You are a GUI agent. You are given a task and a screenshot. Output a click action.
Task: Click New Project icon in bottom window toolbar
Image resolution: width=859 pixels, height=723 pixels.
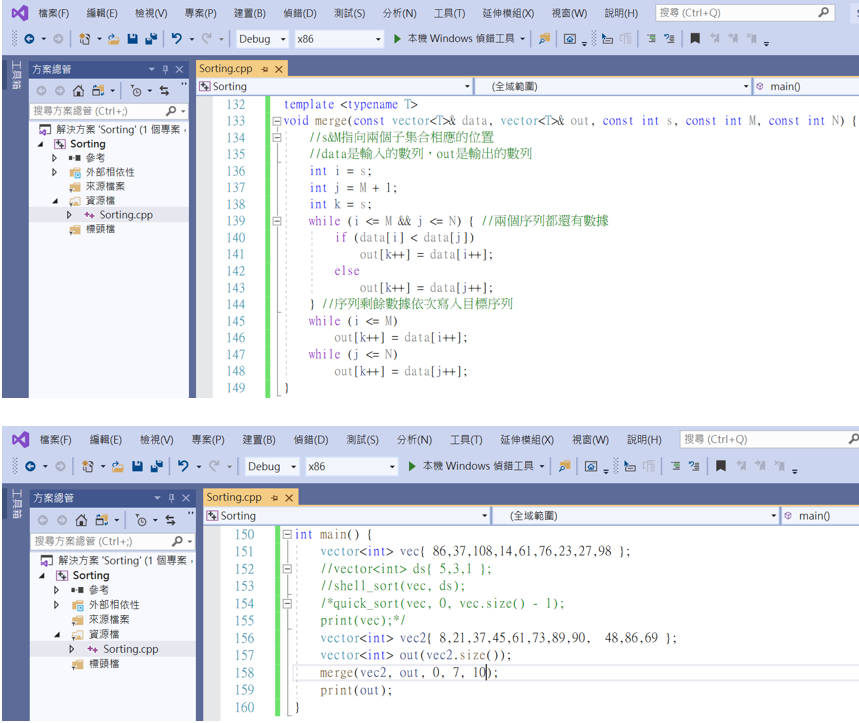(x=88, y=466)
